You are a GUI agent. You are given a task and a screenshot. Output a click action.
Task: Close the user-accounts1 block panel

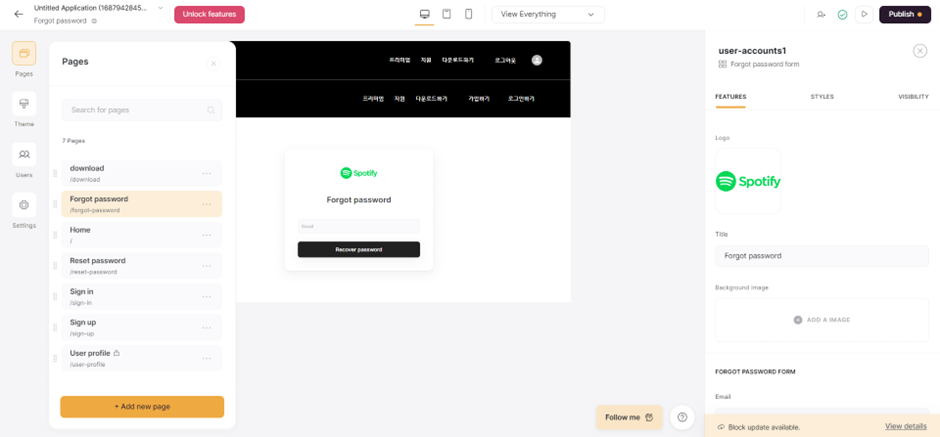coord(920,51)
